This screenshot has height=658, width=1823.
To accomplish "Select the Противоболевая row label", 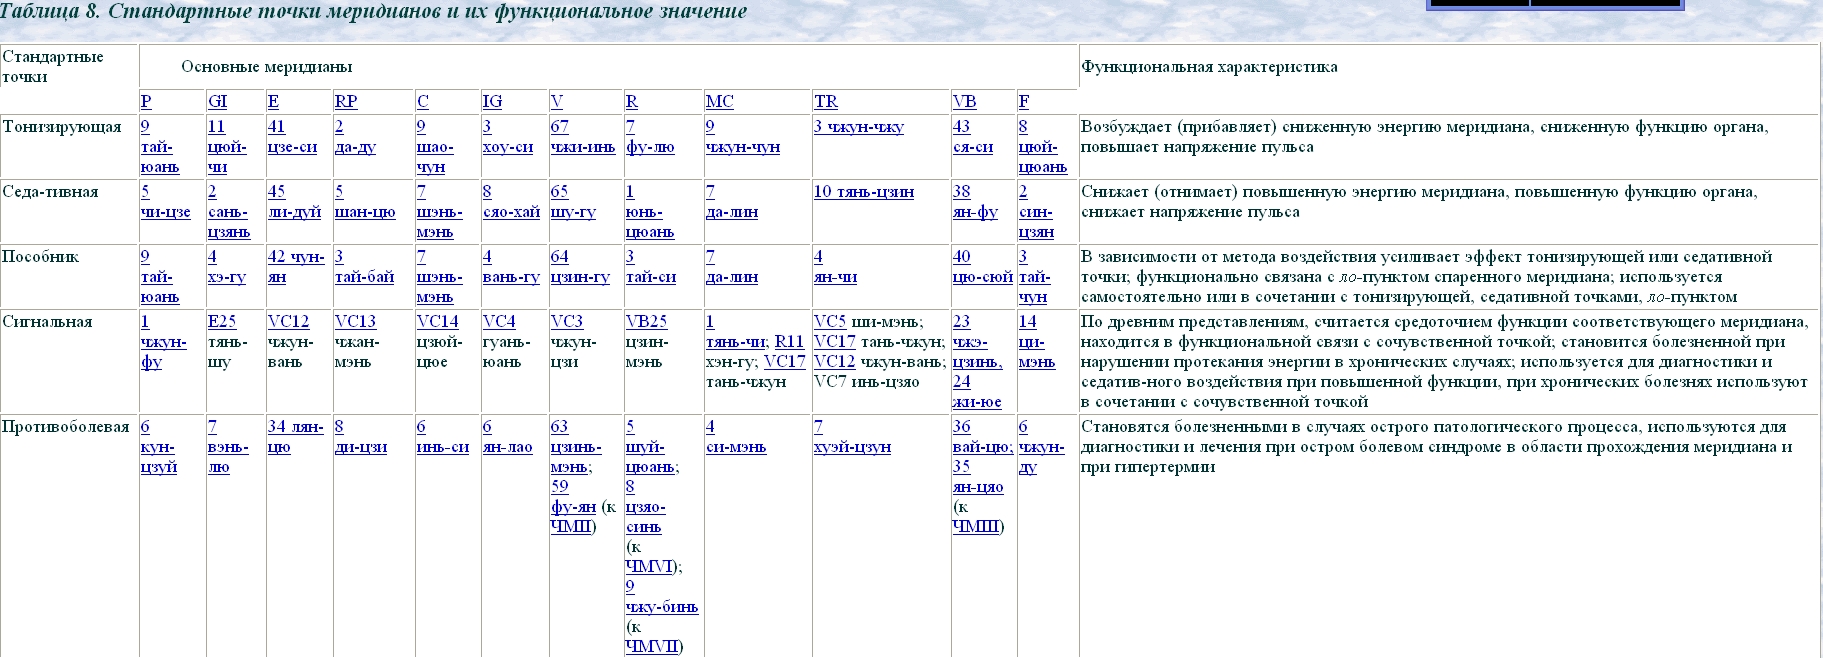I will coord(66,427).
